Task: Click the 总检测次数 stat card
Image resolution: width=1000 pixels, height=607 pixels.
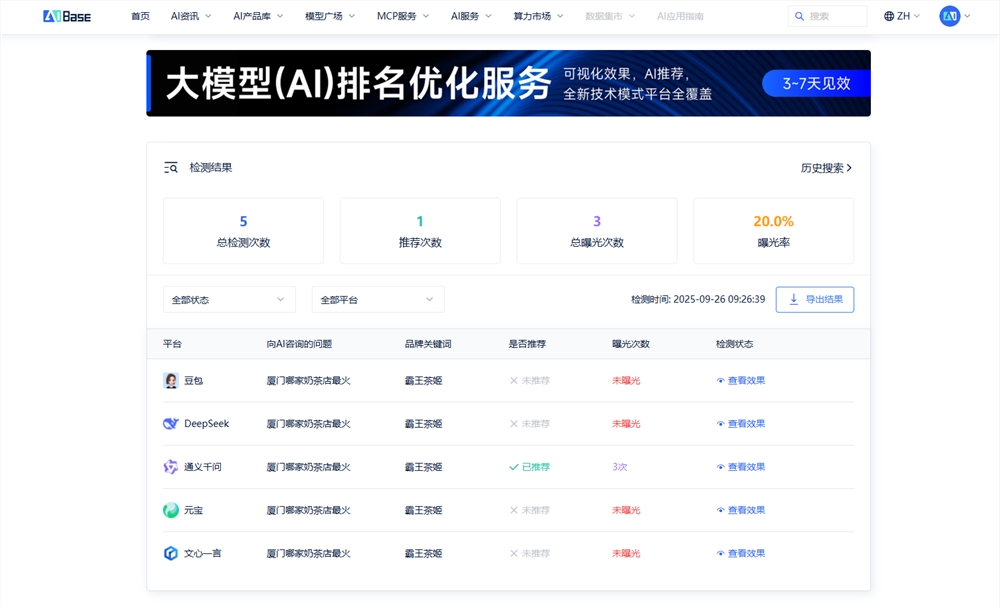Action: coord(243,231)
